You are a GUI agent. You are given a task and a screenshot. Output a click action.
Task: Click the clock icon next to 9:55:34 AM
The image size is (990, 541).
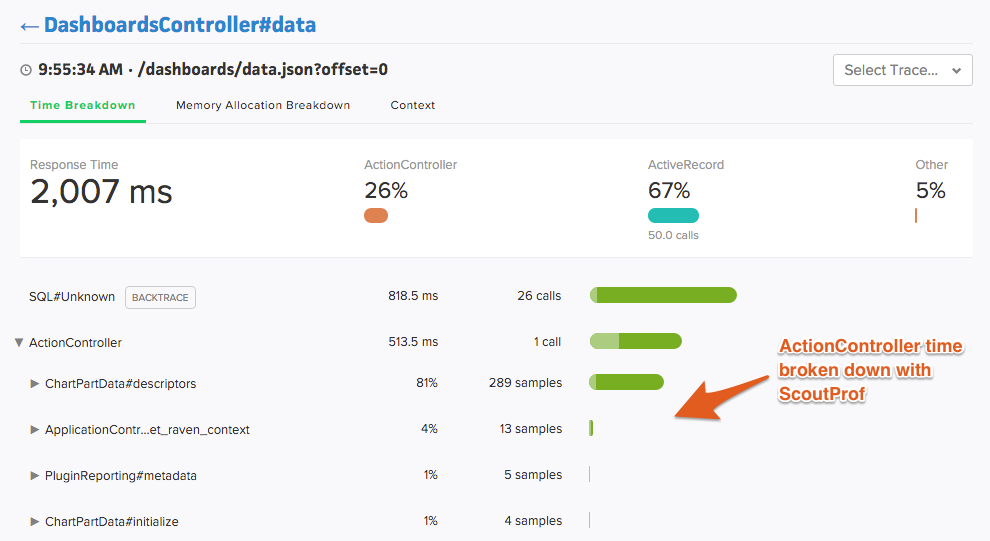26,70
